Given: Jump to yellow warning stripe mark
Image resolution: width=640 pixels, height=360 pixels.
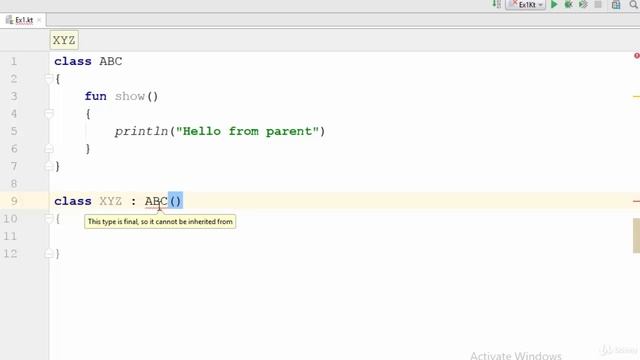Looking at the screenshot, I should click(x=636, y=97).
